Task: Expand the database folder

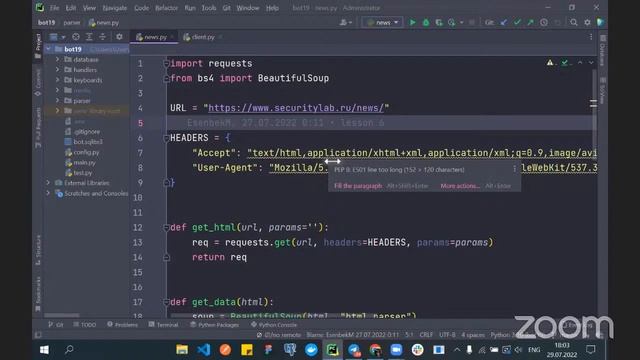Action: pos(58,59)
